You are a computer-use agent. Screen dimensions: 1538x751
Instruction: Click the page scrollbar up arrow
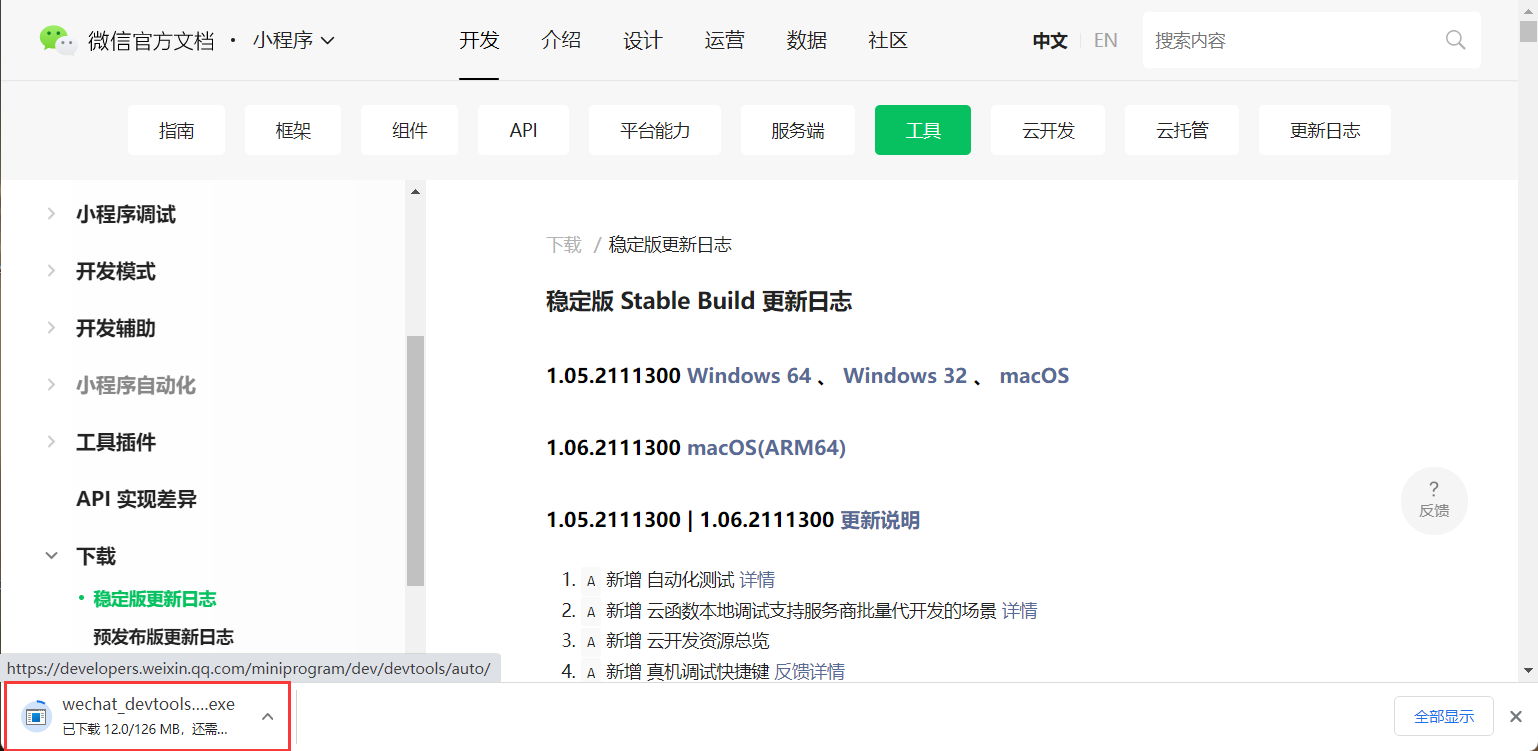(x=1527, y=9)
